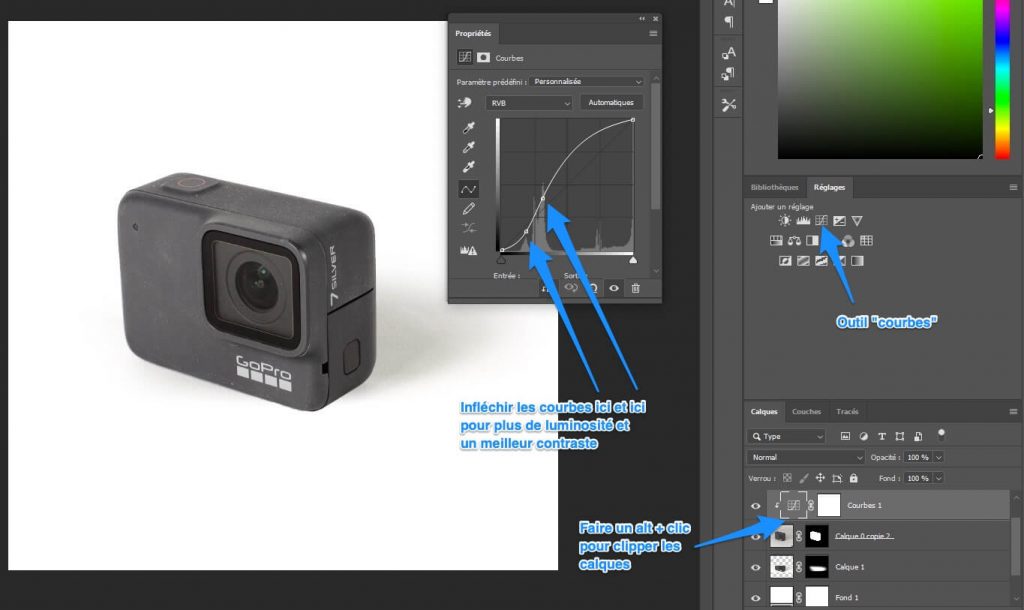1024x610 pixels.
Task: Click the histogram clipping warning icon
Action: (468, 250)
